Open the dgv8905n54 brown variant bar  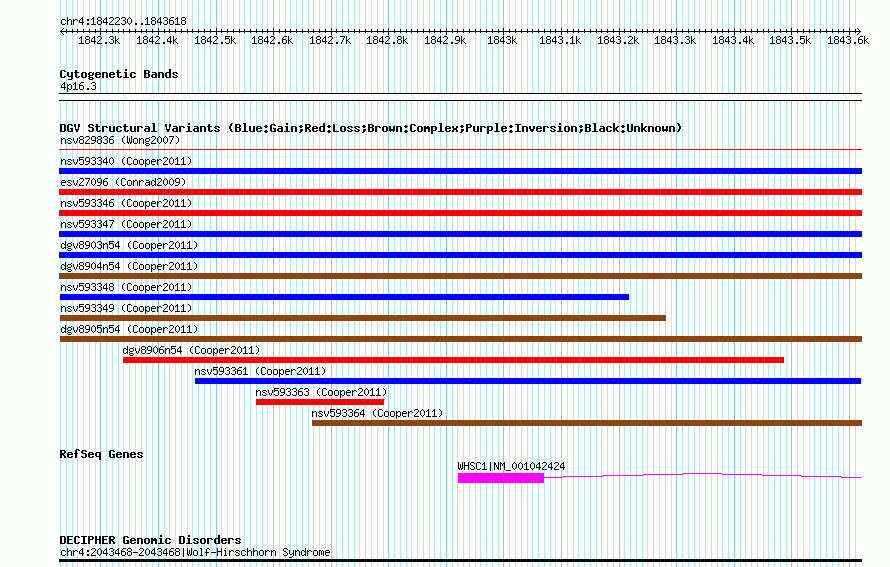pos(460,339)
